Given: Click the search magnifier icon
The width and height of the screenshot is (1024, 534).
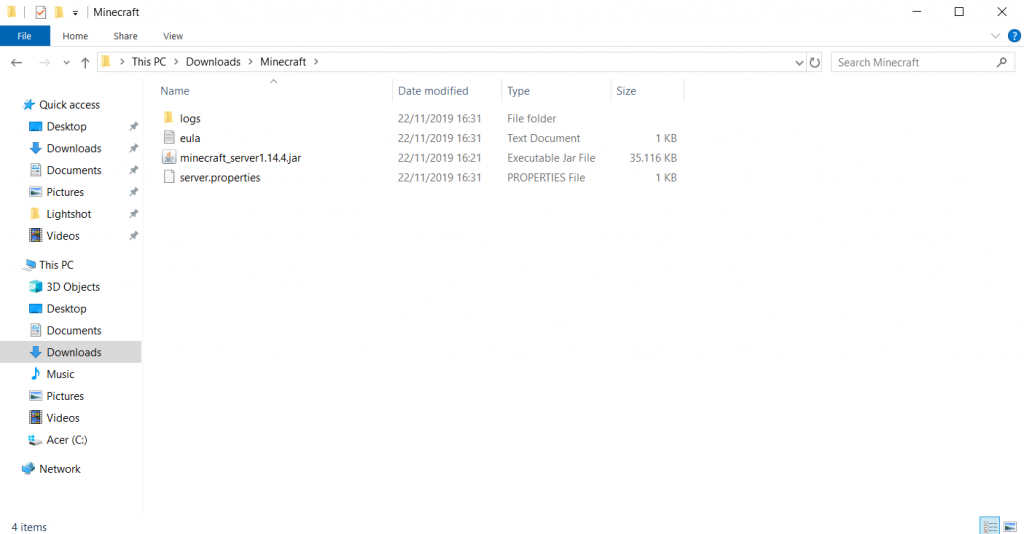Looking at the screenshot, I should pyautogui.click(x=1002, y=62).
